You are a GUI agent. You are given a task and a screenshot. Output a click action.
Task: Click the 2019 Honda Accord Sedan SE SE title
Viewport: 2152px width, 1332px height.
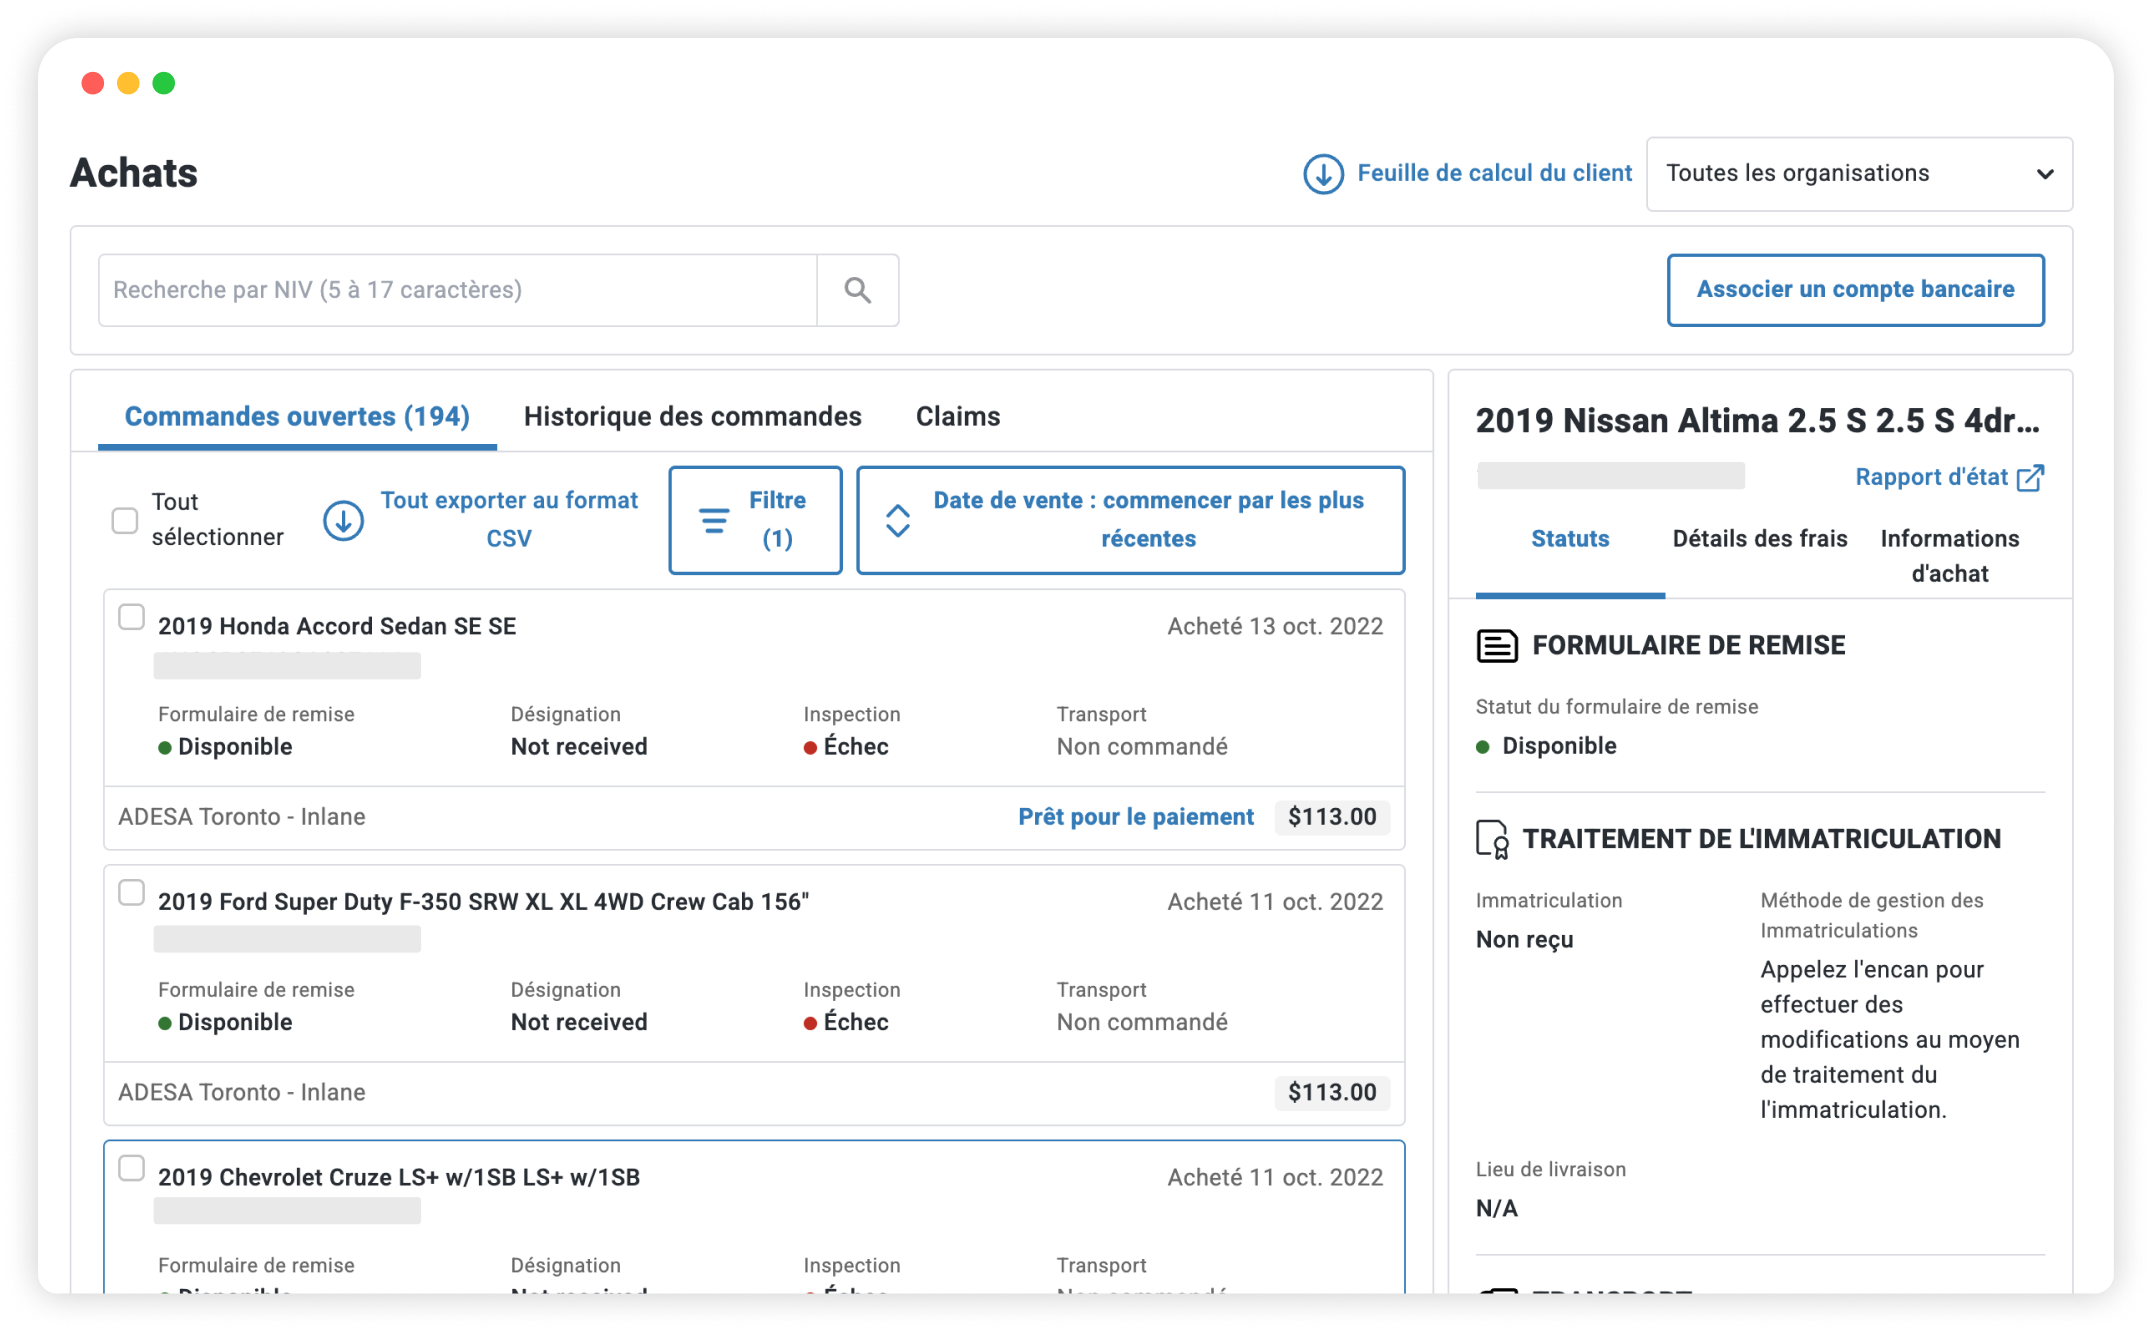pos(337,627)
